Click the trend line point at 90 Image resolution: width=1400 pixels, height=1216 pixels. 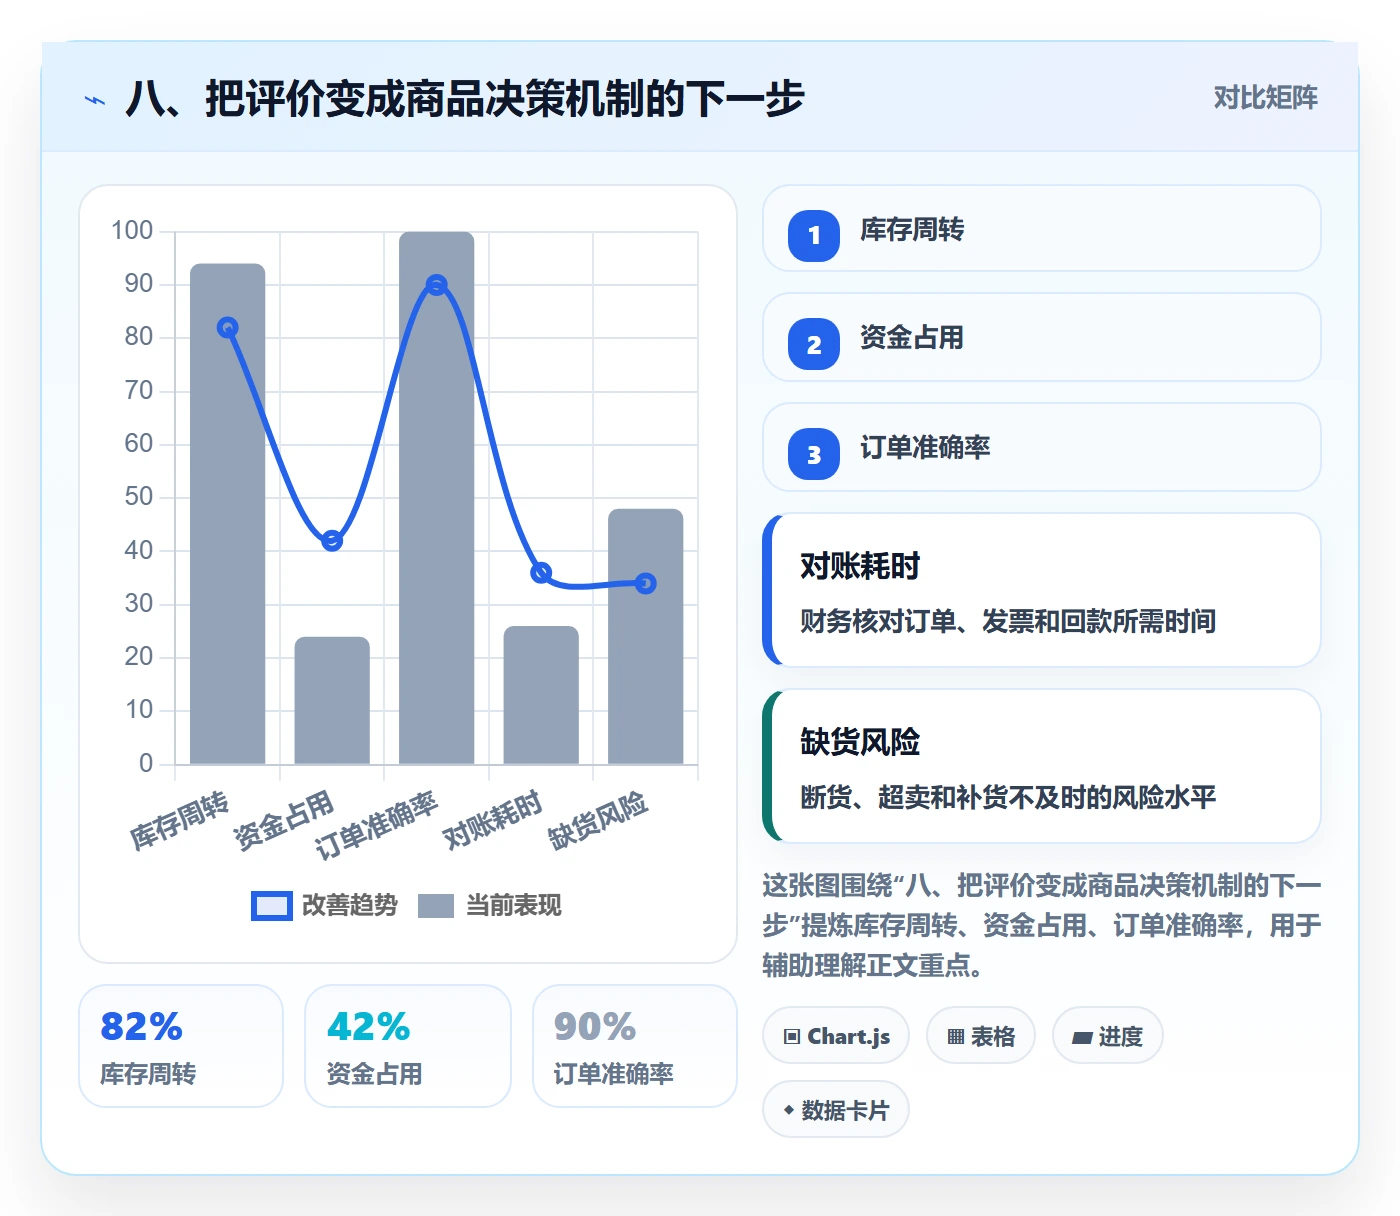pos(437,285)
